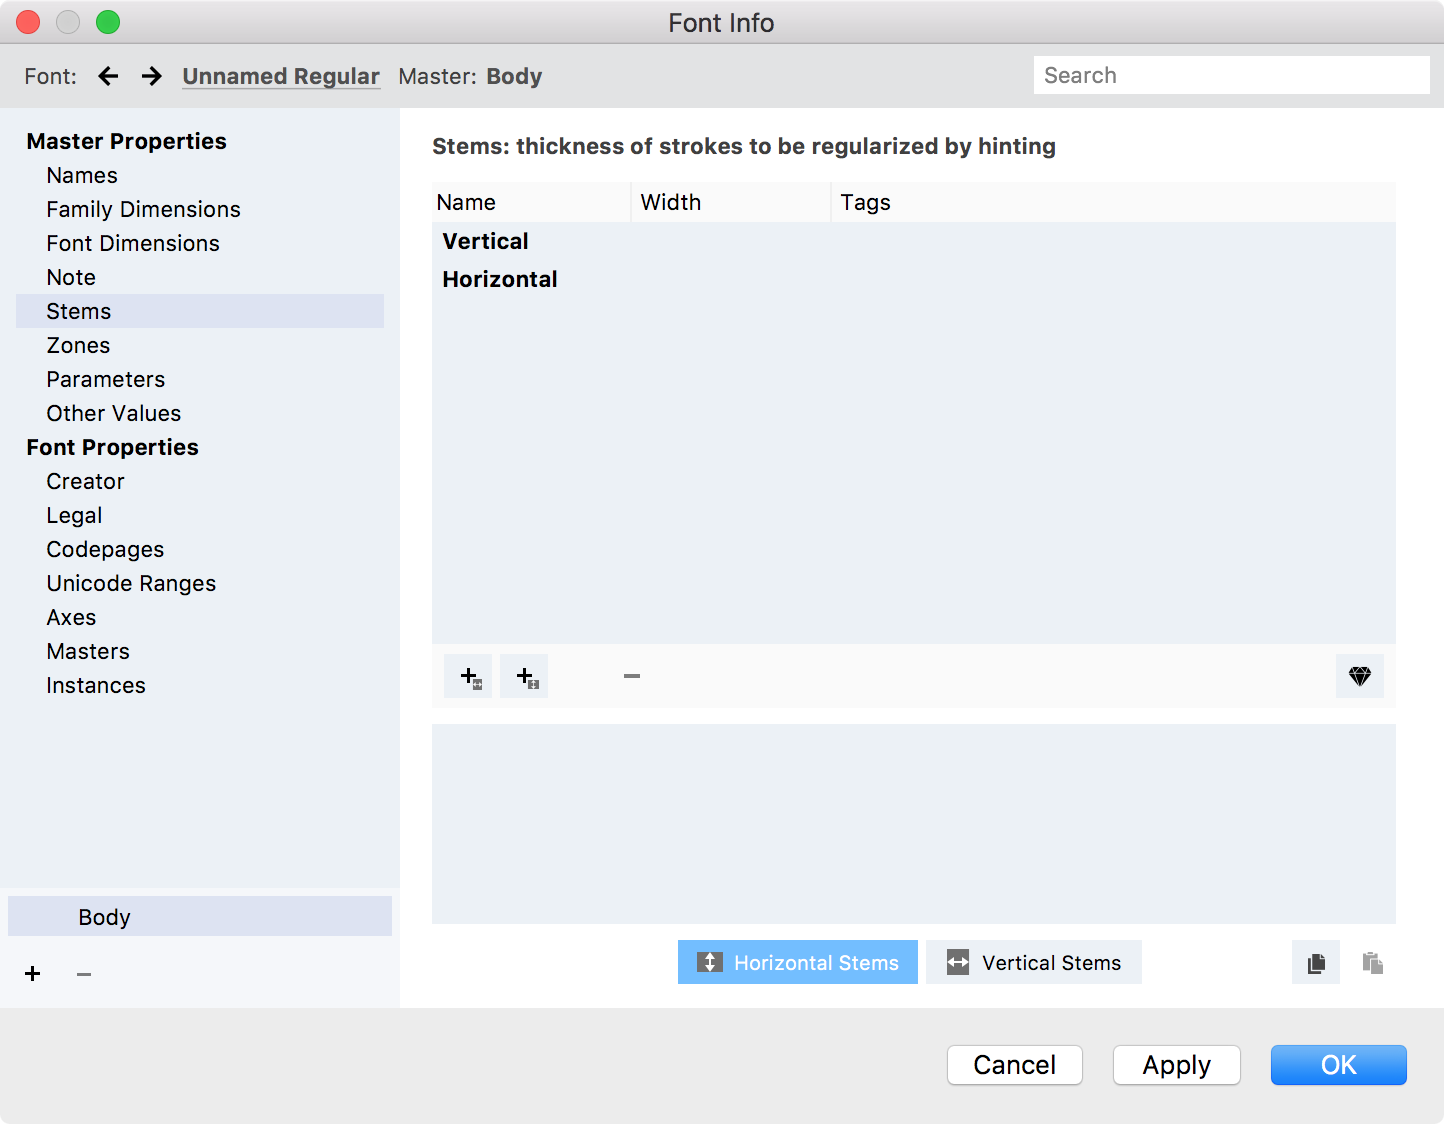Open the Unnamed Regular font link

point(281,76)
